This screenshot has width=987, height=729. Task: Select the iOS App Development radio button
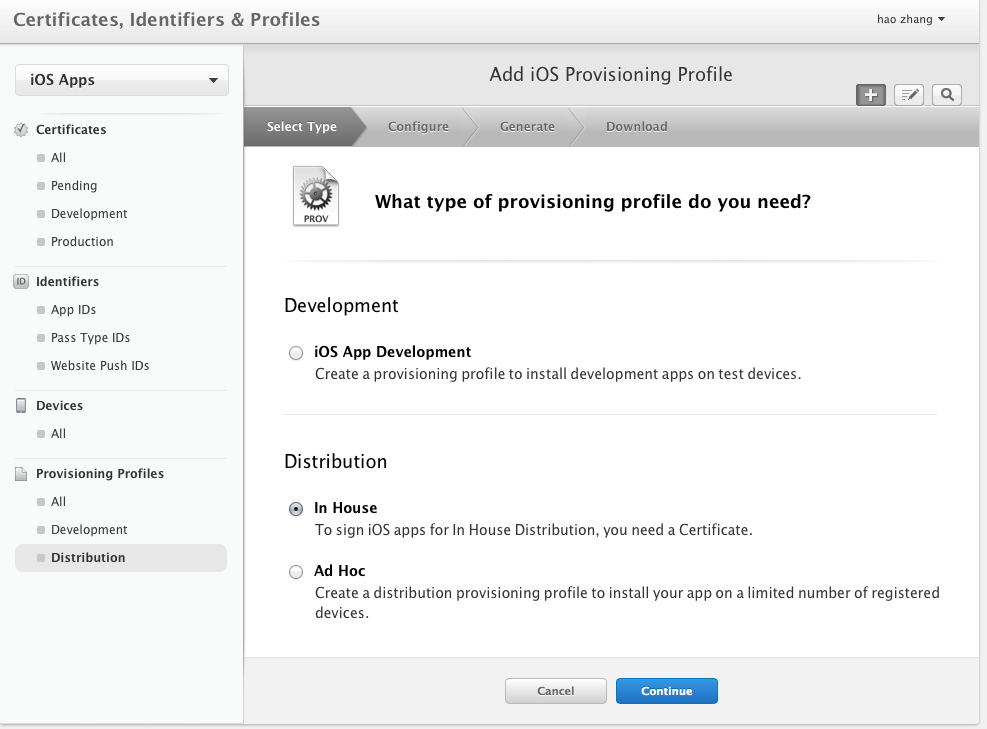click(296, 353)
